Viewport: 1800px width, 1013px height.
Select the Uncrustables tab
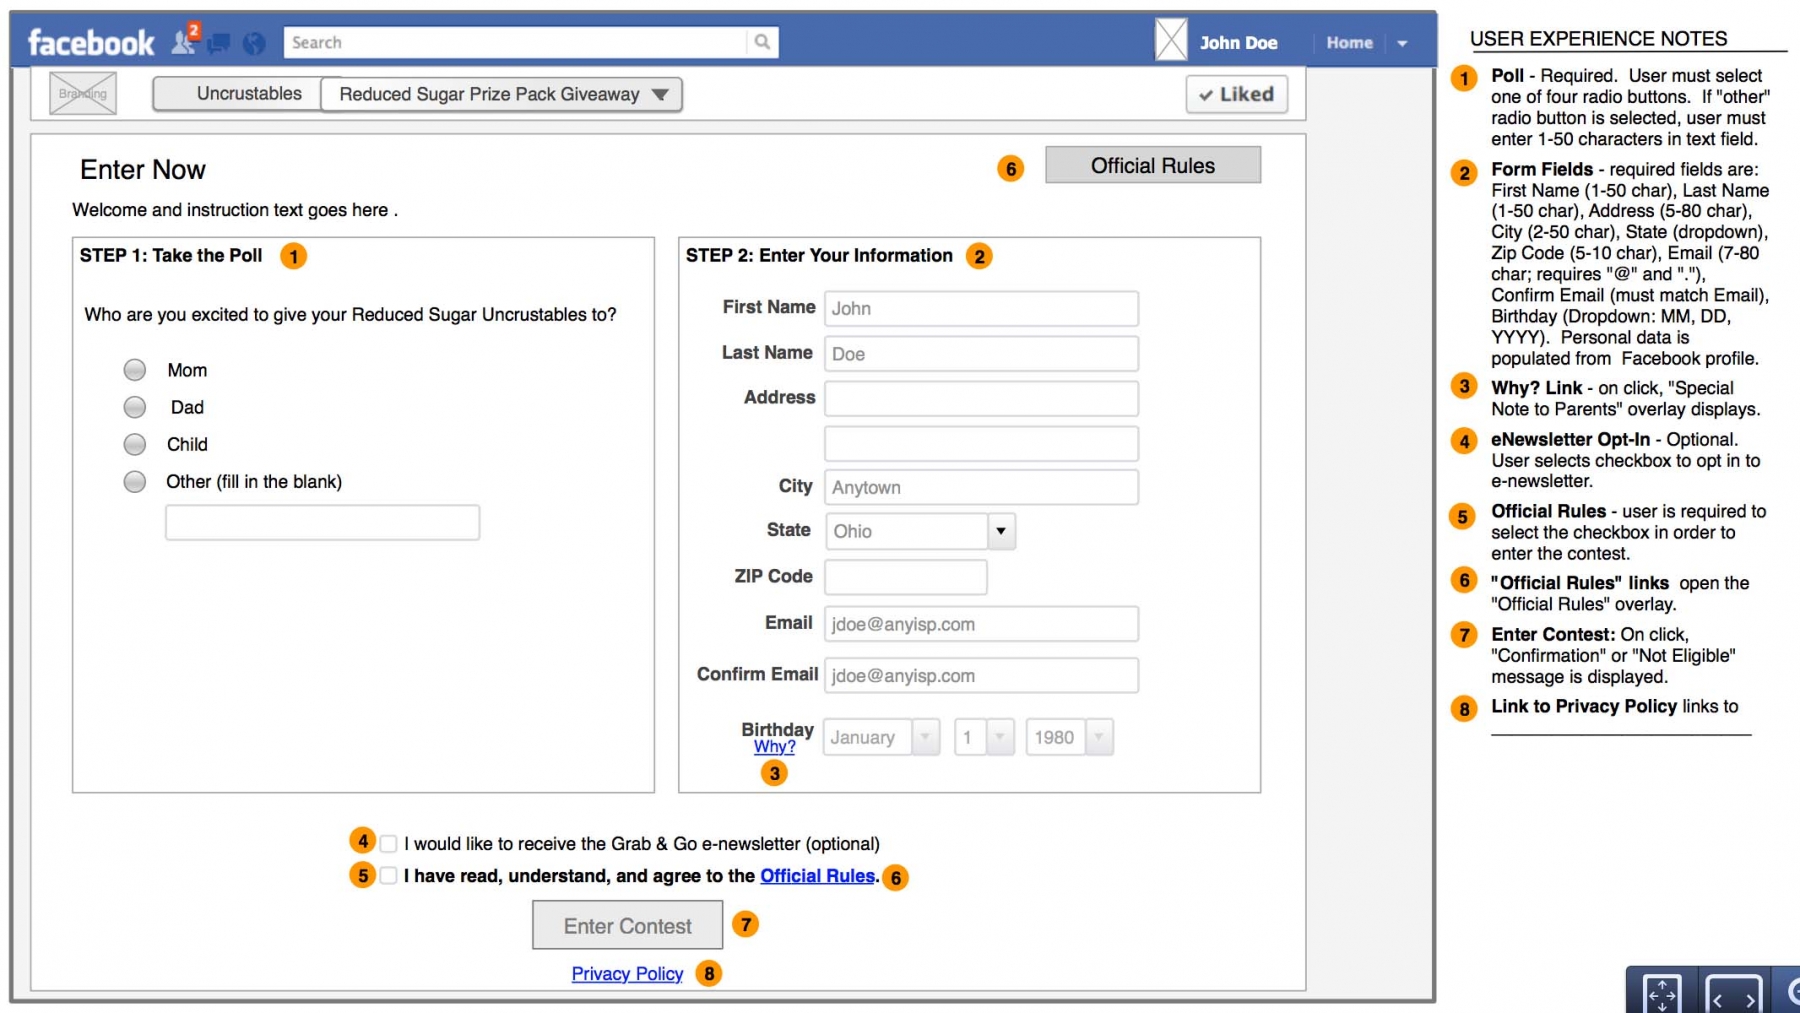238,94
